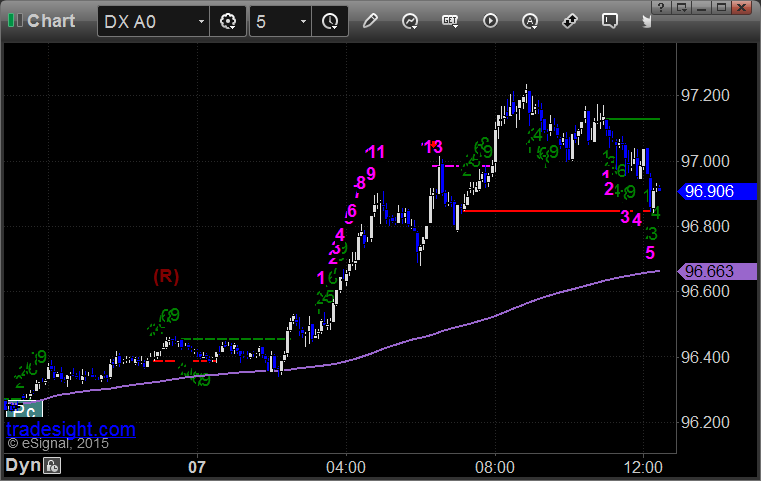Viewport: 761px width, 481px height.
Task: Click the magenta 5 count label
Action: (x=650, y=253)
